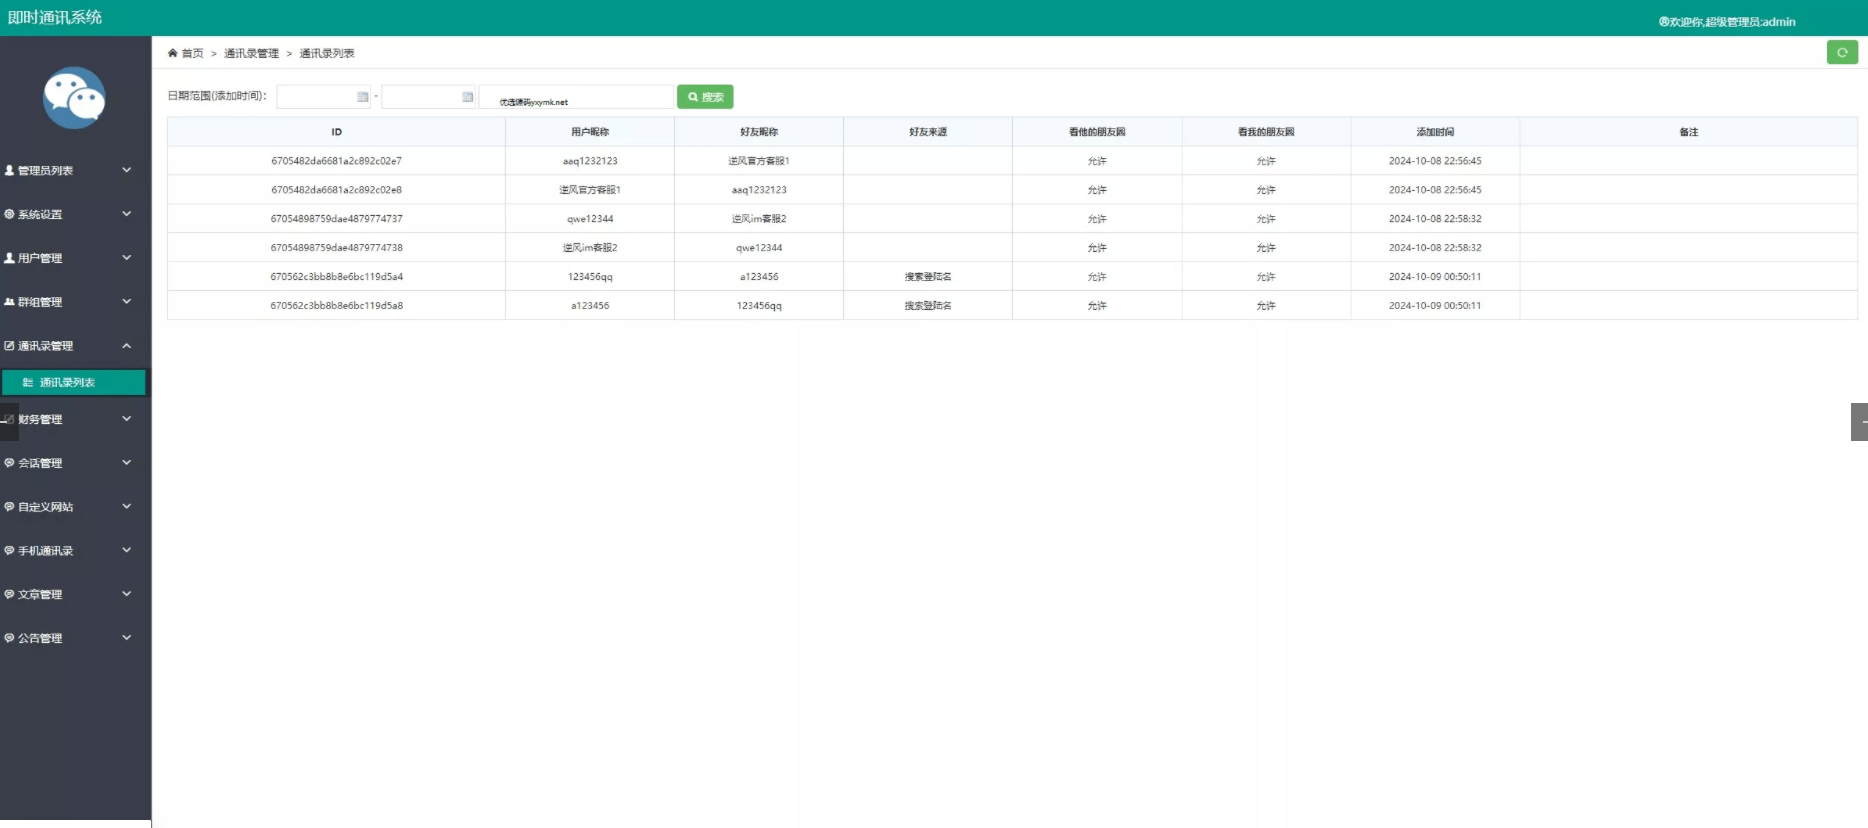Click the 用户昵称 column header

tap(590, 132)
